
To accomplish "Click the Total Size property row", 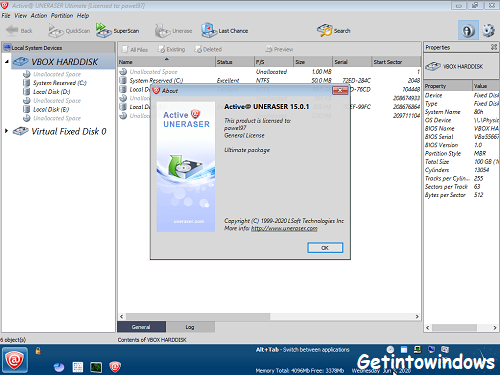I will tap(462, 162).
